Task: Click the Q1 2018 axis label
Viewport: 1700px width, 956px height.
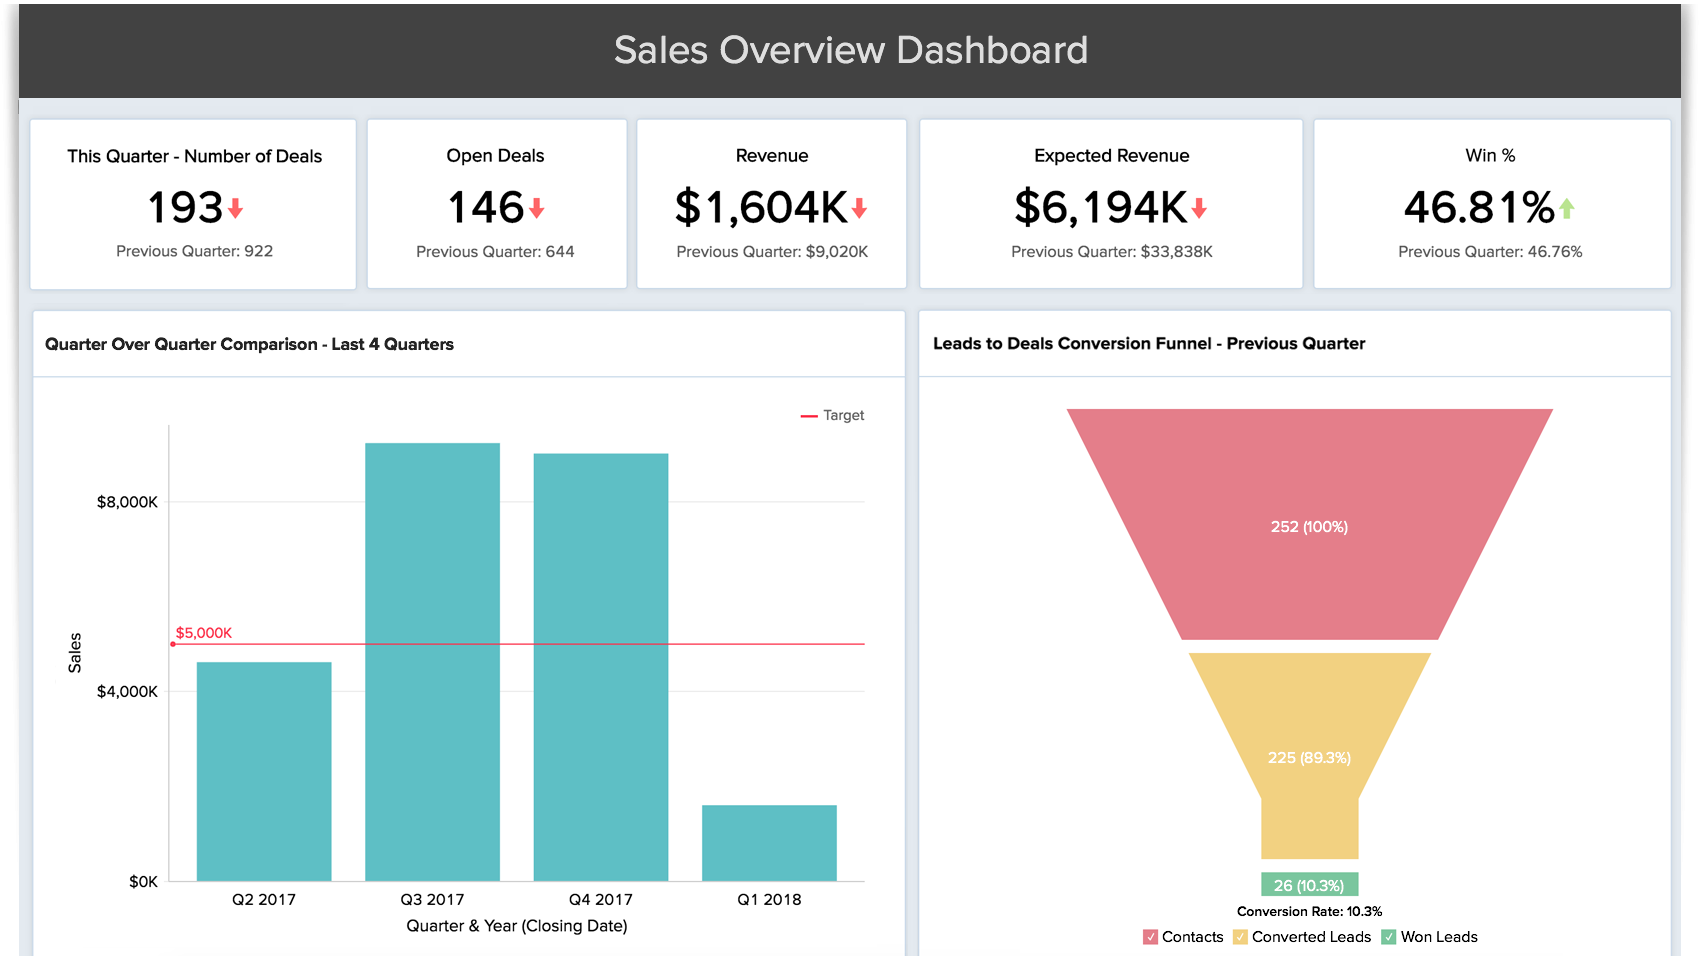Action: [769, 900]
